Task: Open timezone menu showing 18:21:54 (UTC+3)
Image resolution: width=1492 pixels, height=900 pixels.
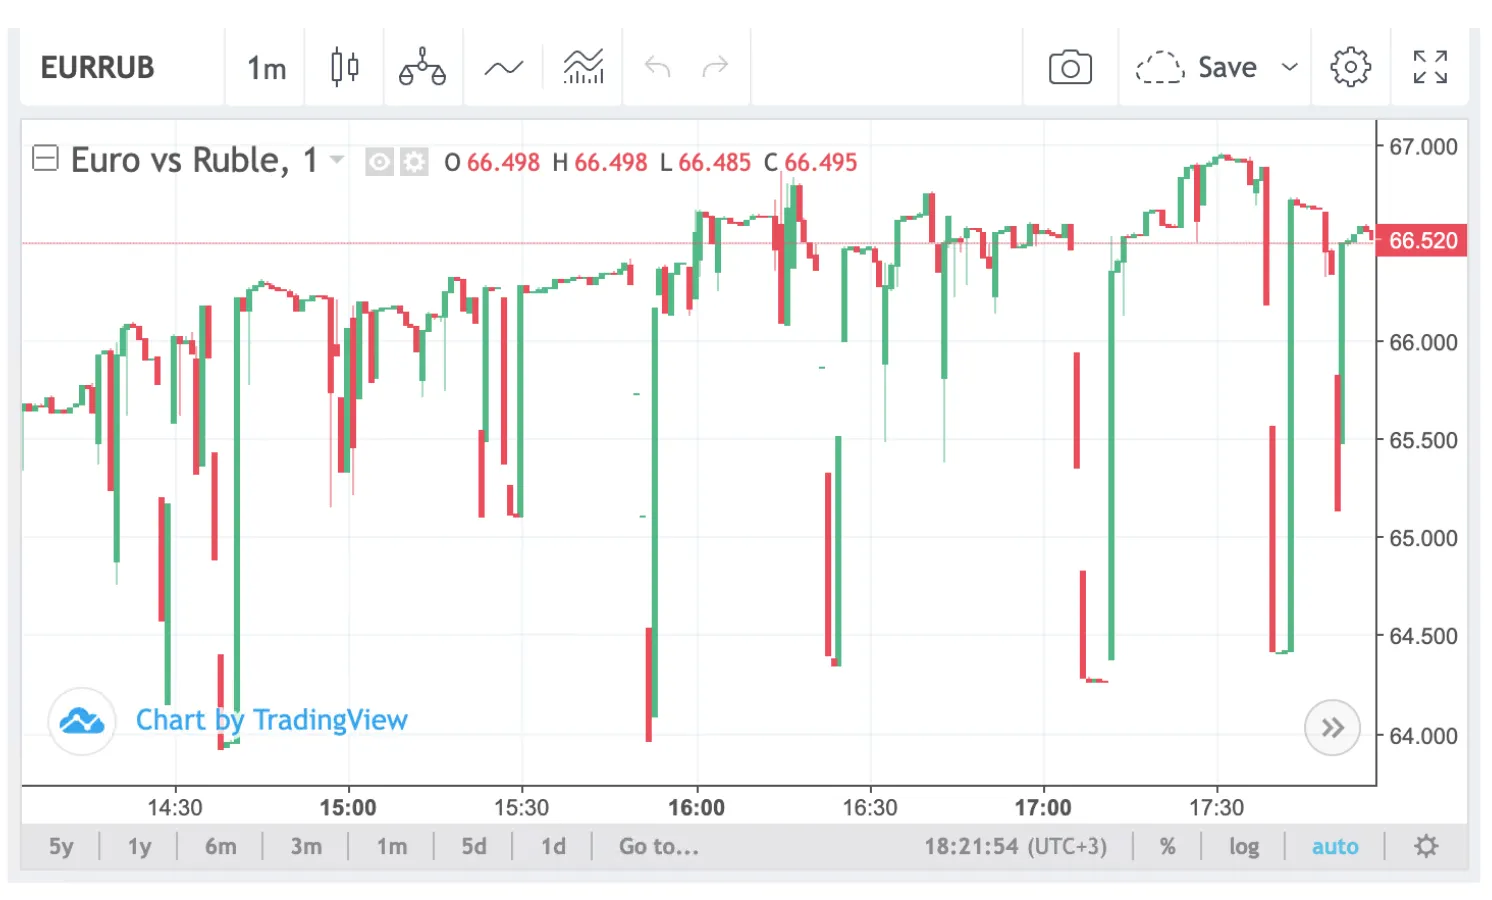Action: point(1015,847)
